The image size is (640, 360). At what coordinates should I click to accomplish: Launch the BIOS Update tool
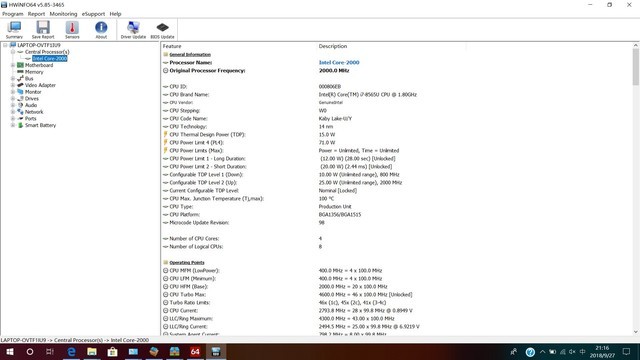coord(162,30)
